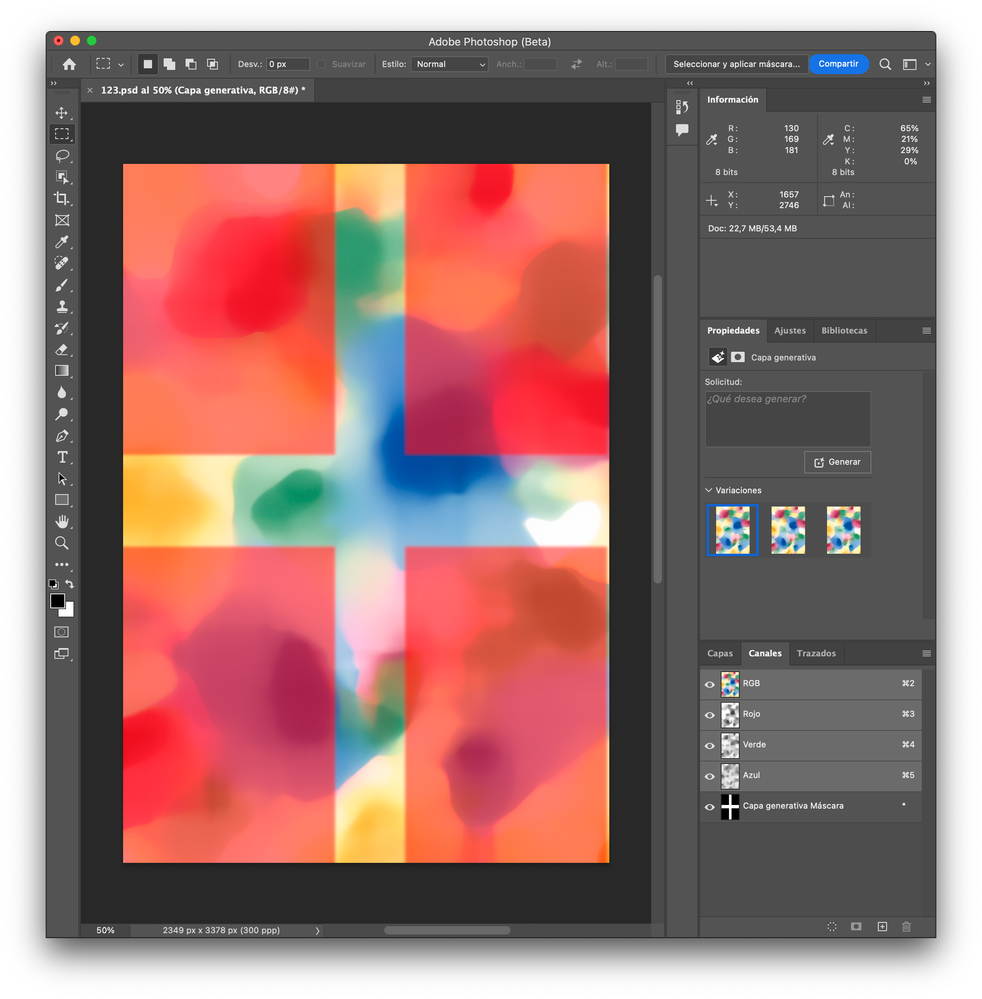982x999 pixels.
Task: Switch to the Bibliotecas tab
Action: click(x=844, y=330)
